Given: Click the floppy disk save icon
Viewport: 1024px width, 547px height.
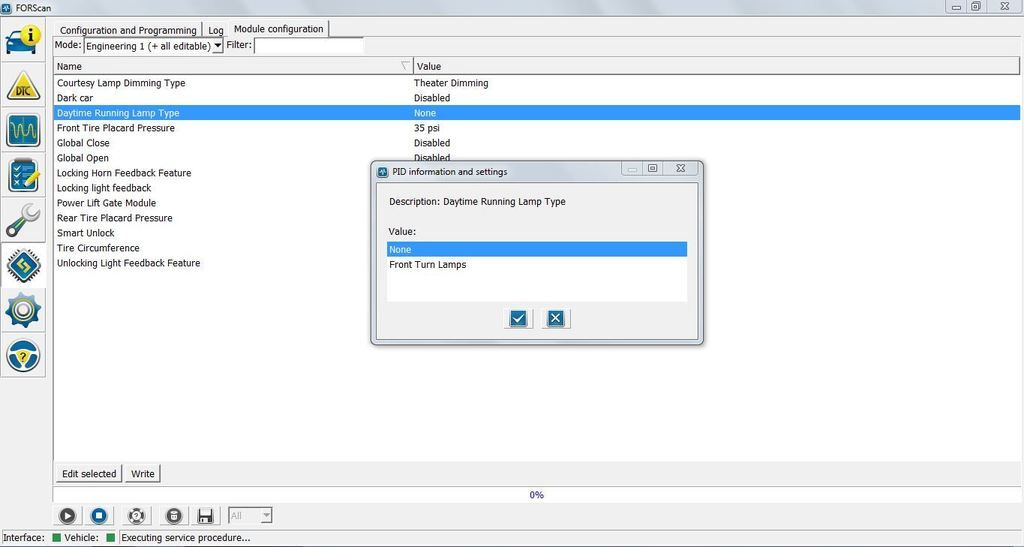Looking at the screenshot, I should coord(206,516).
